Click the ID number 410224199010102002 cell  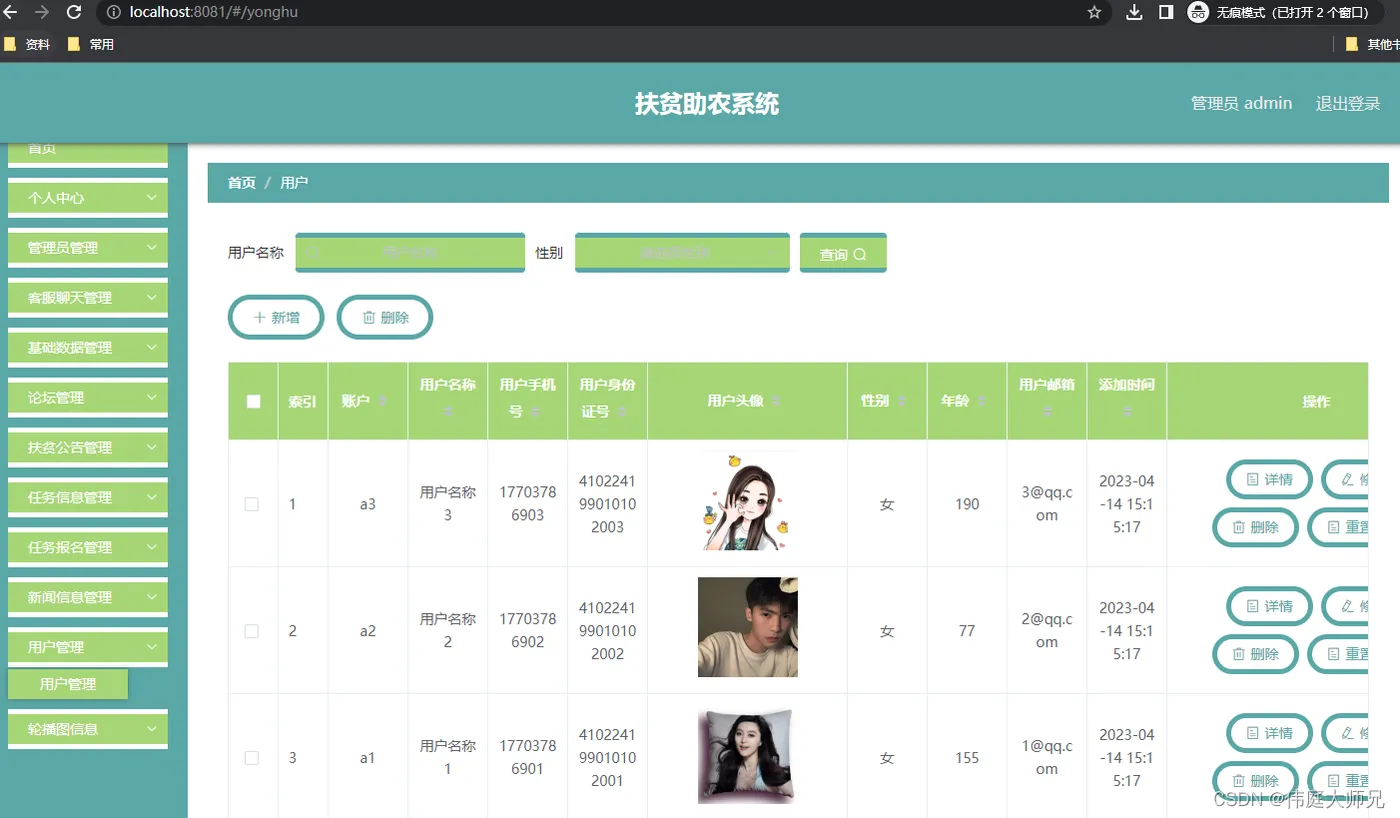(x=607, y=631)
